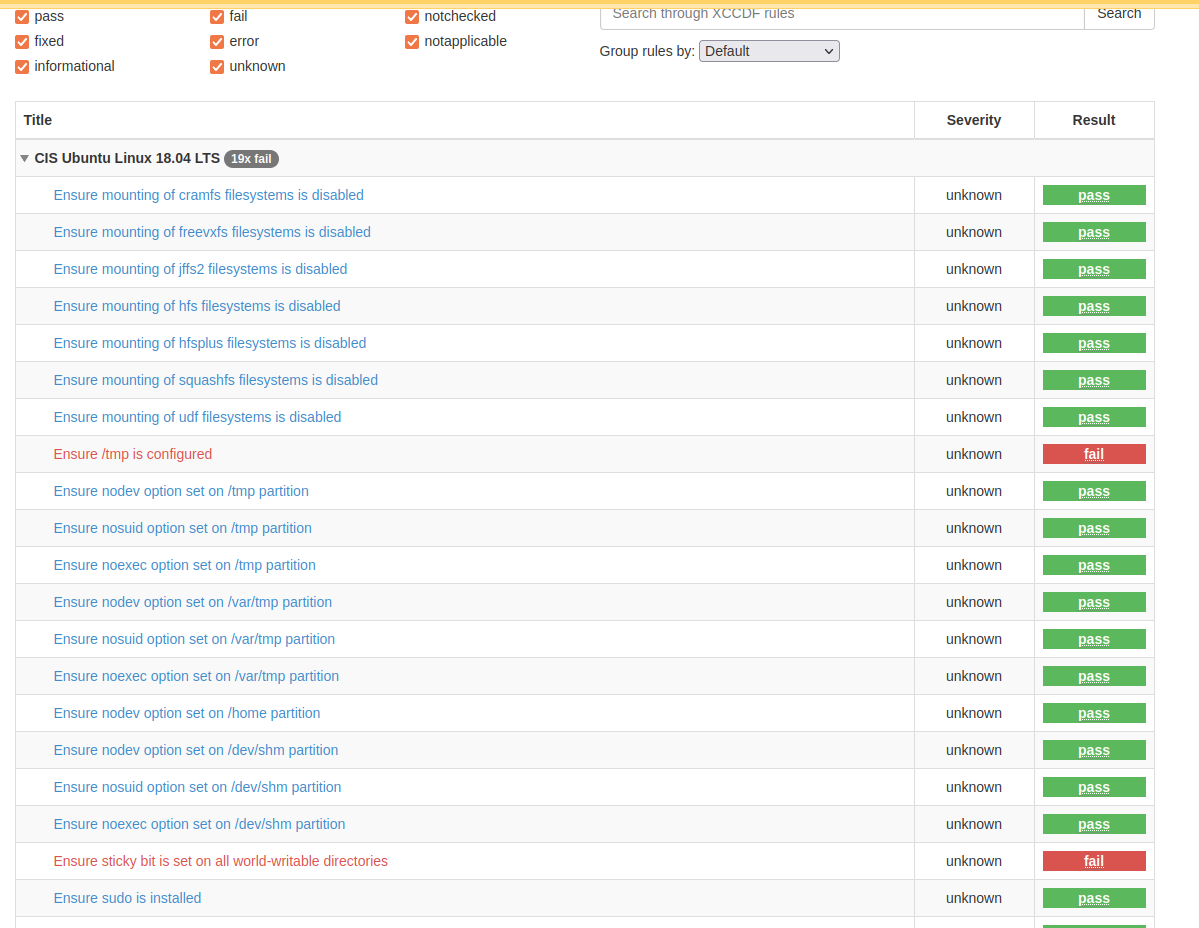Viewport: 1199px width, 928px height.
Task: Toggle the fail filter checkbox
Action: point(217,16)
